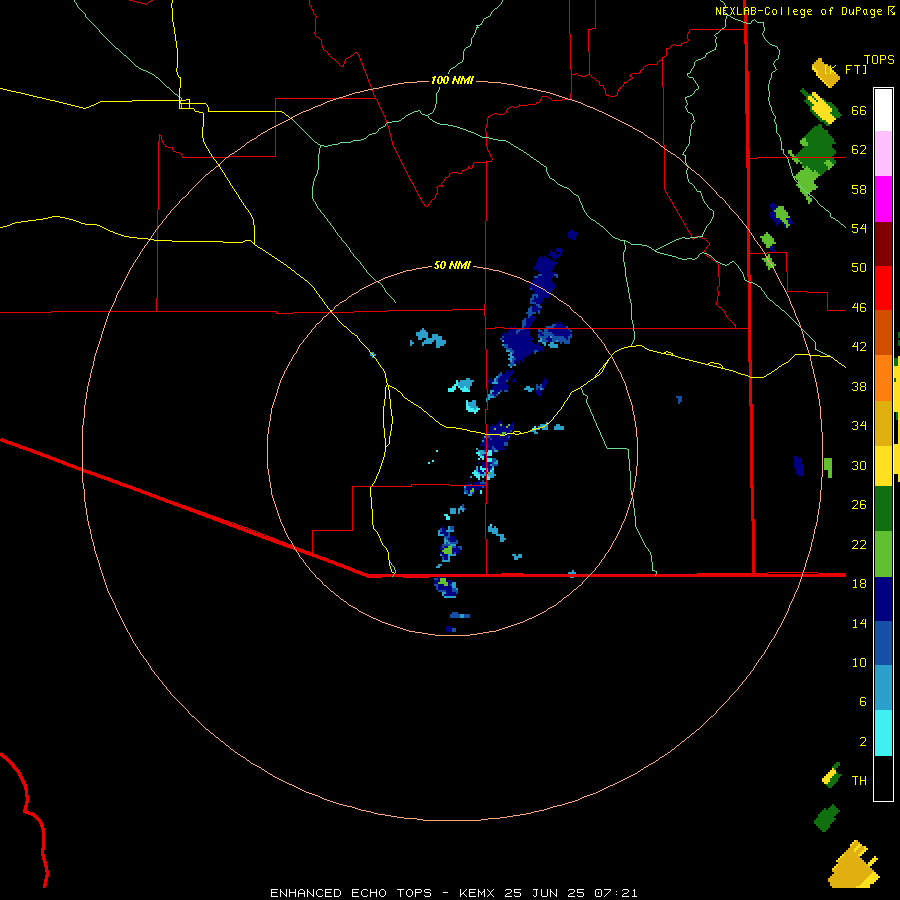Click the magenta legend swatch
This screenshot has height=900, width=900.
pyautogui.click(x=883, y=199)
